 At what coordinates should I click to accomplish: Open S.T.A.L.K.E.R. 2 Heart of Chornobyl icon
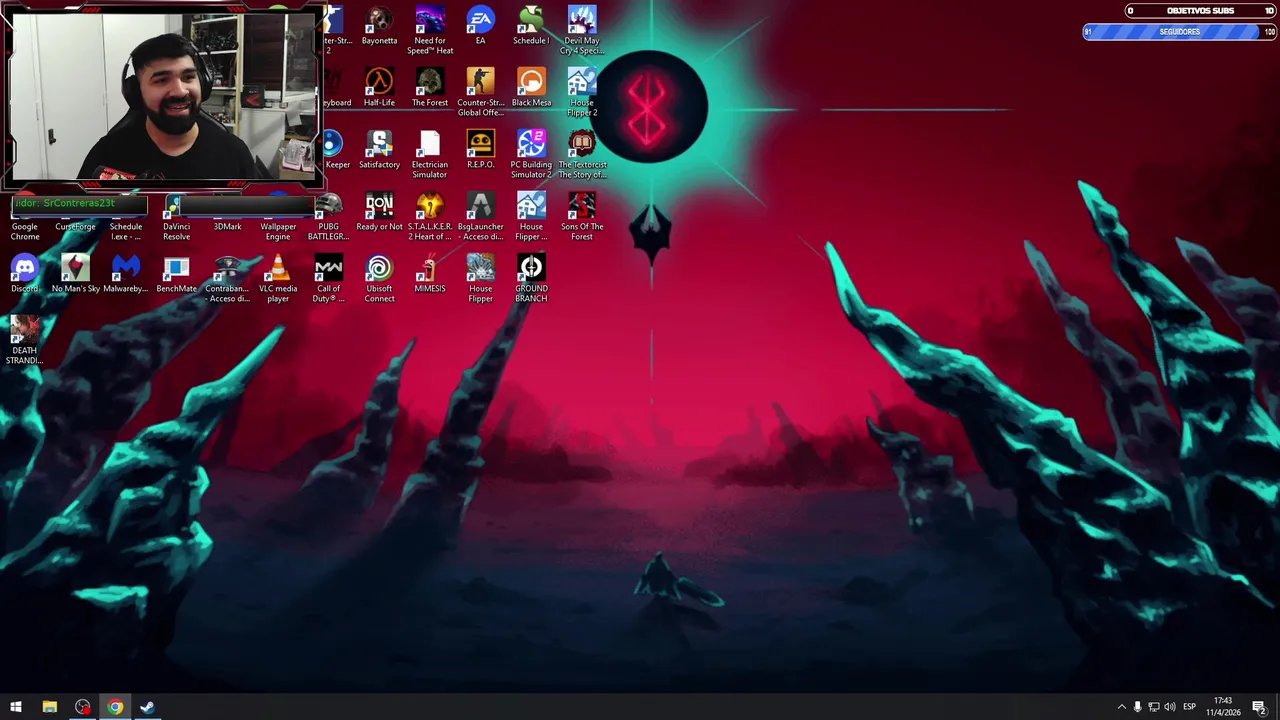(x=430, y=216)
